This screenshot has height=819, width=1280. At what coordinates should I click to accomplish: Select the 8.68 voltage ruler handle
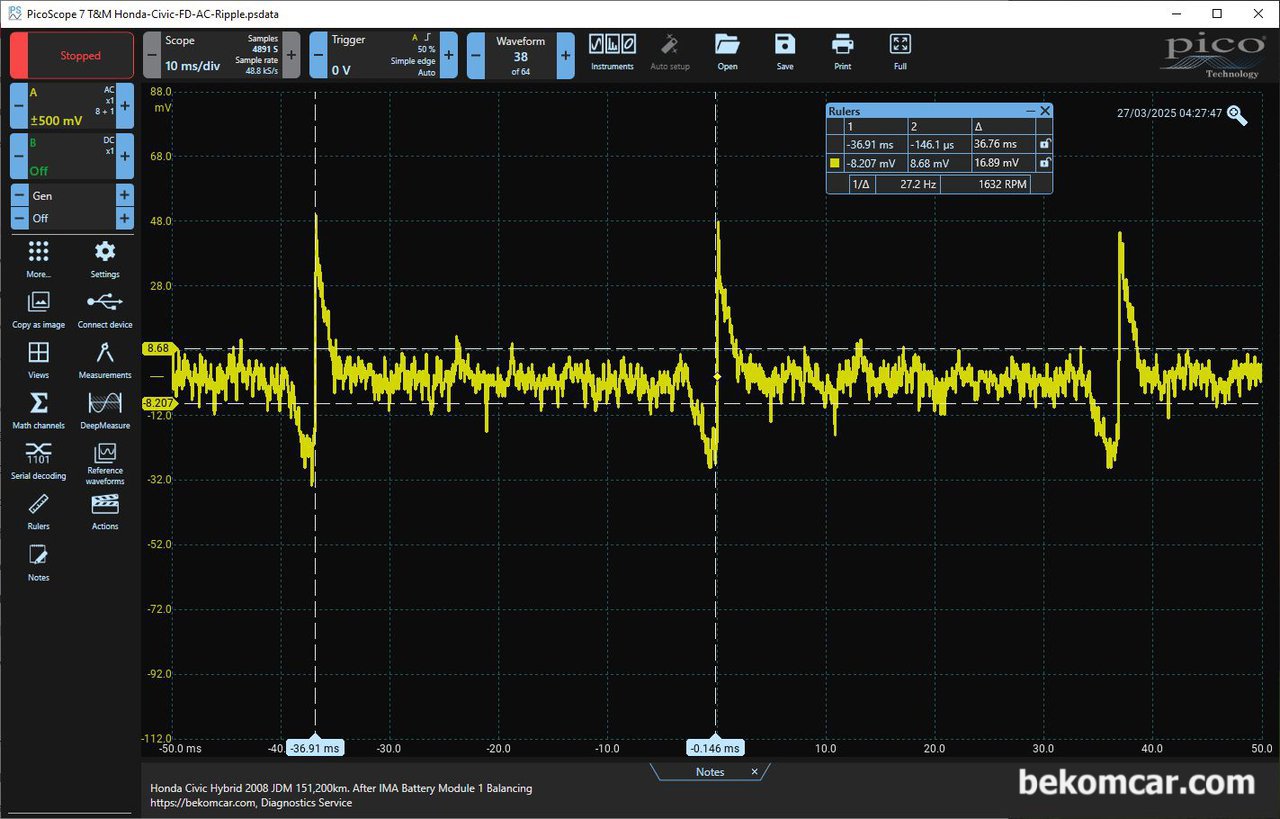tap(159, 348)
